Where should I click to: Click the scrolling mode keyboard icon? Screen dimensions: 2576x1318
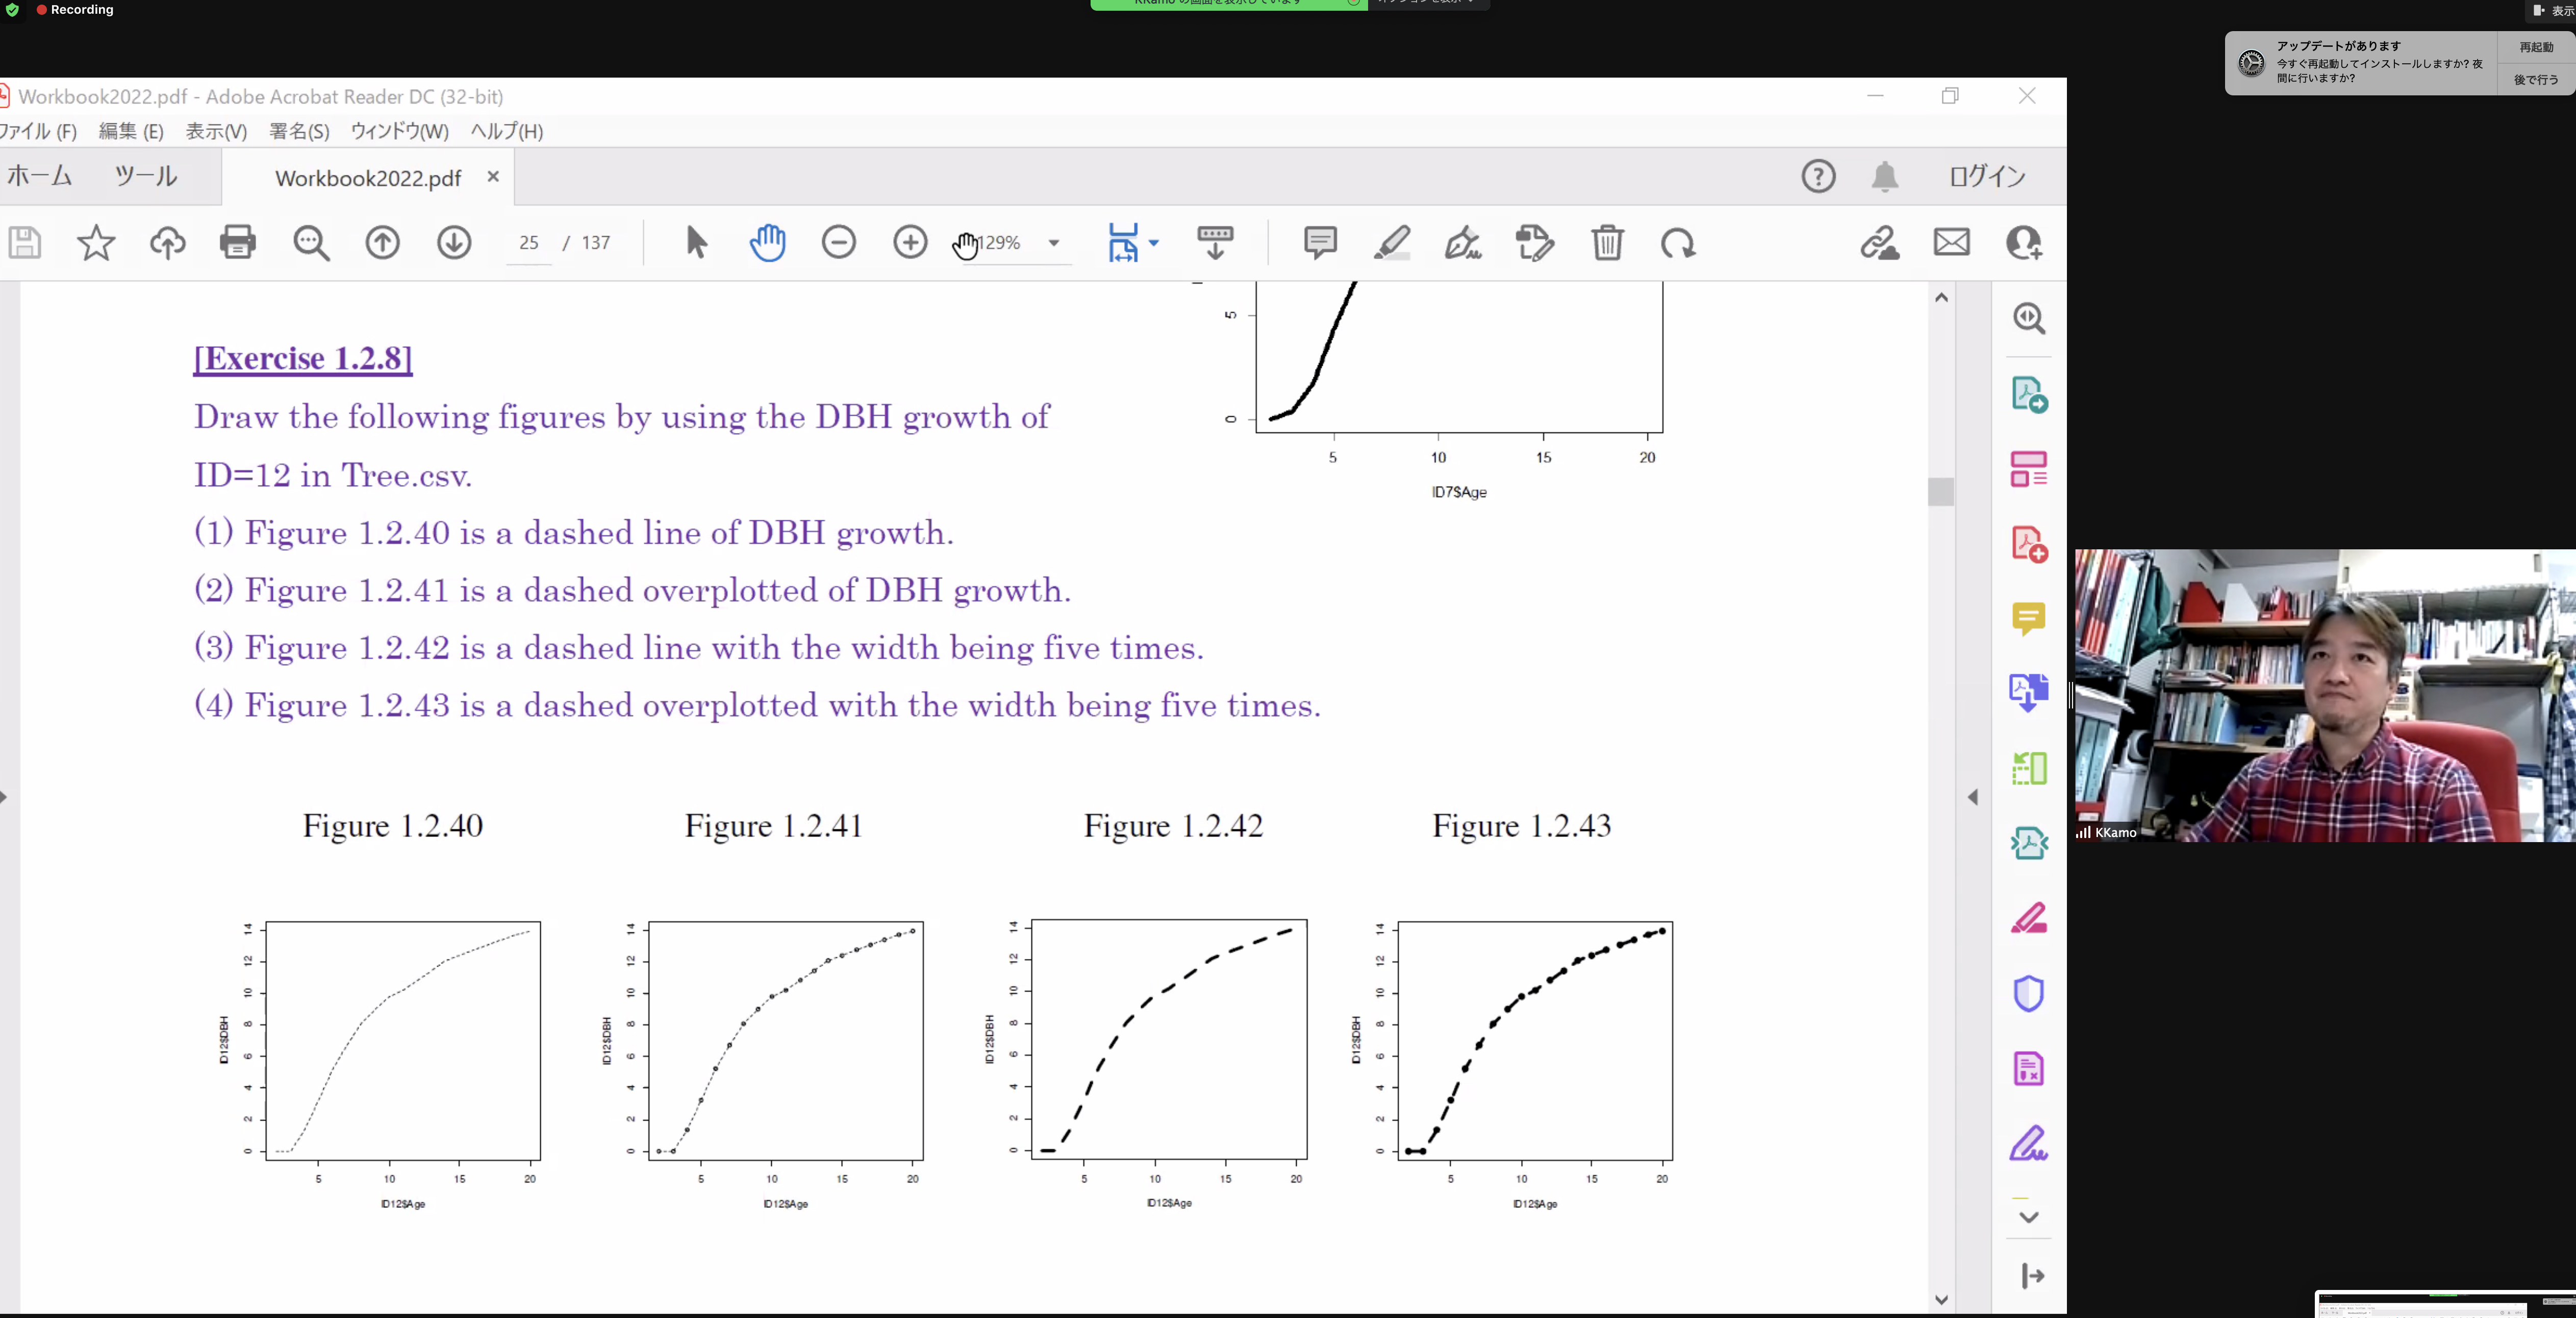[x=1215, y=243]
